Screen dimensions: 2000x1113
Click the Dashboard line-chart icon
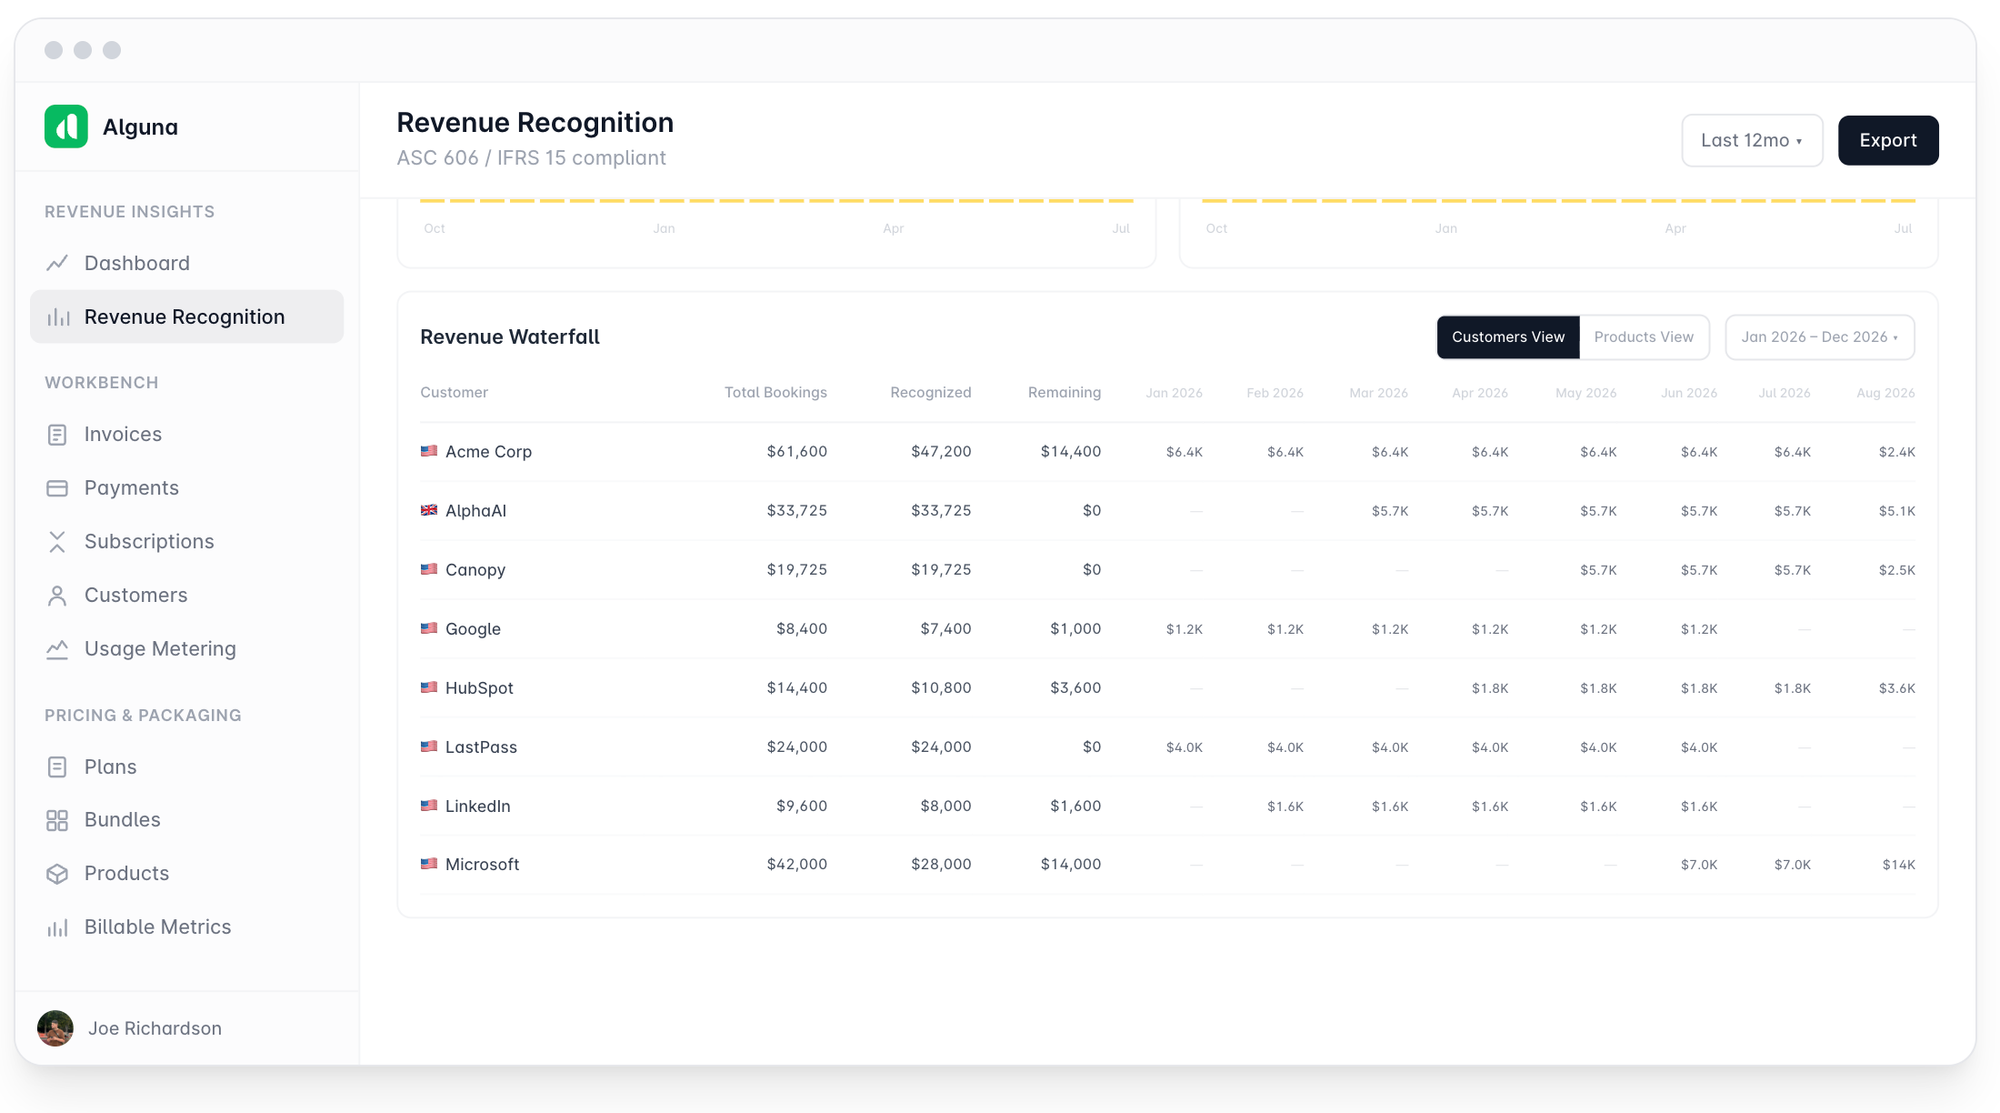[57, 263]
